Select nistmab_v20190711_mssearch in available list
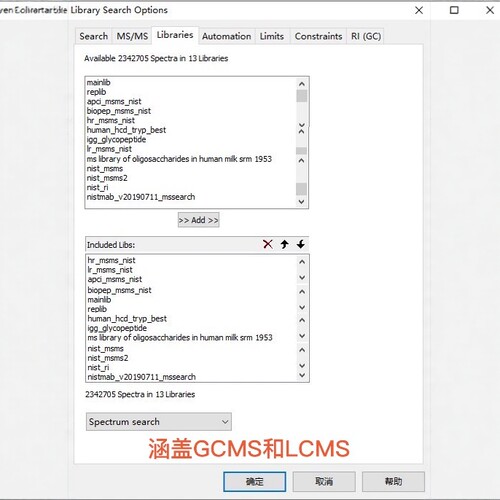This screenshot has height=500, width=500. pyautogui.click(x=141, y=197)
